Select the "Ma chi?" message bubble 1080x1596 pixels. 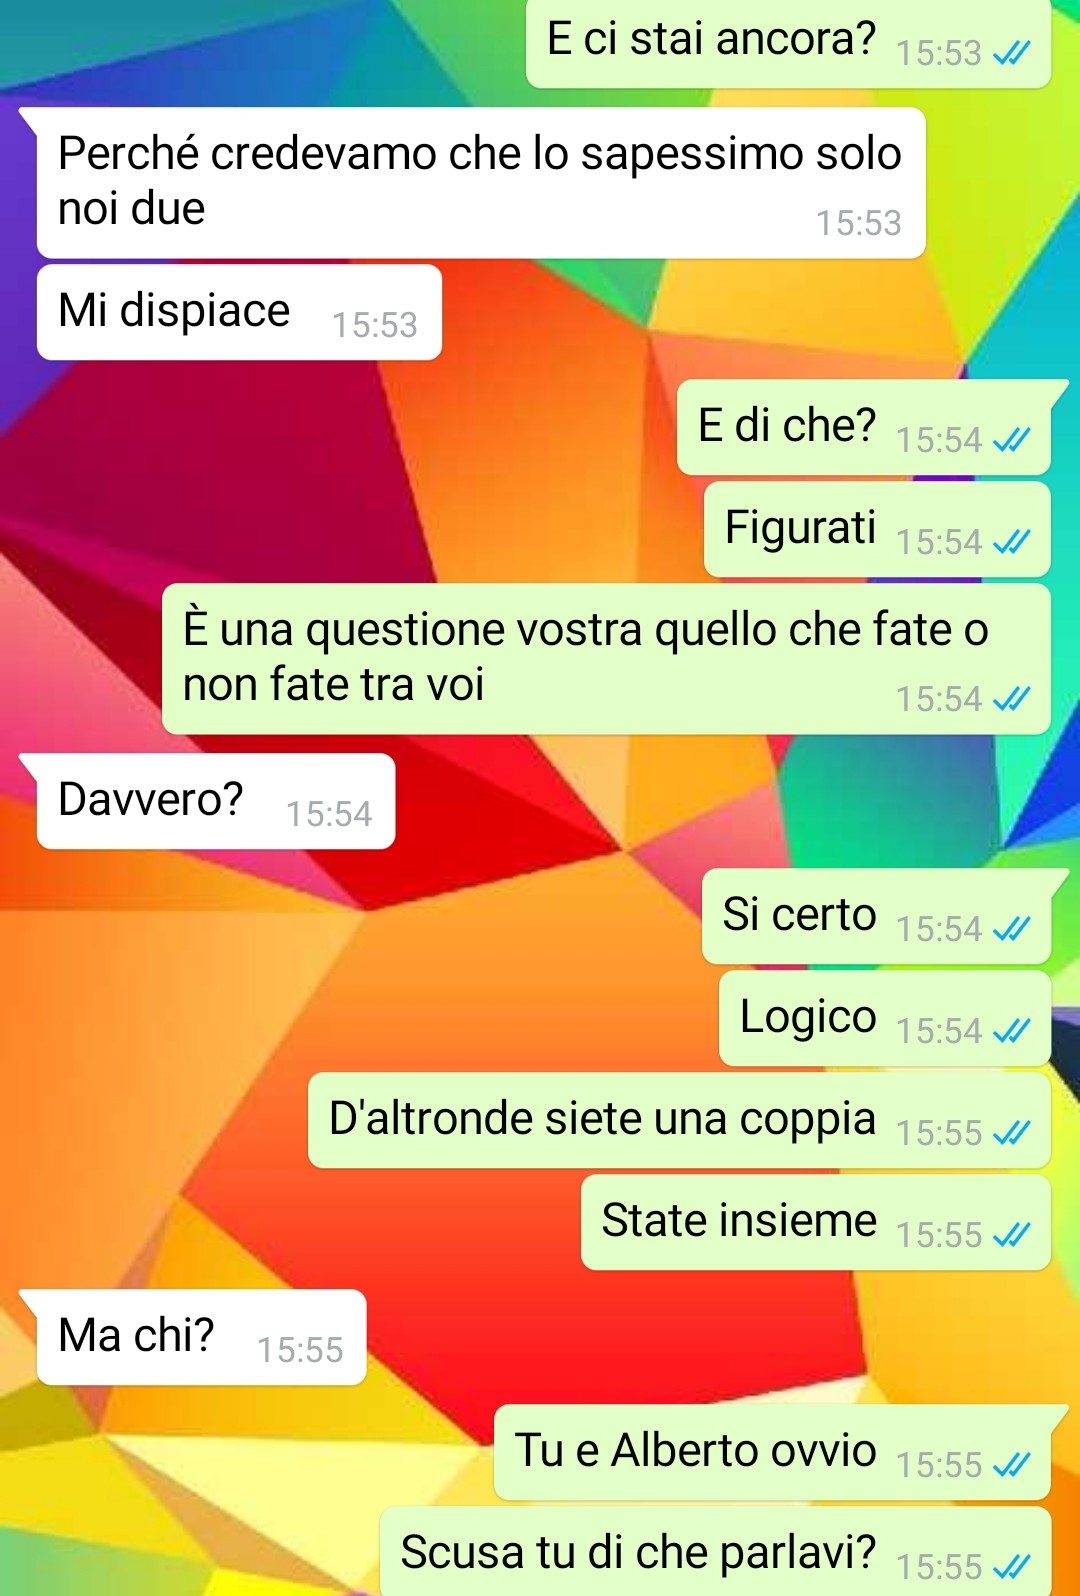[201, 1337]
